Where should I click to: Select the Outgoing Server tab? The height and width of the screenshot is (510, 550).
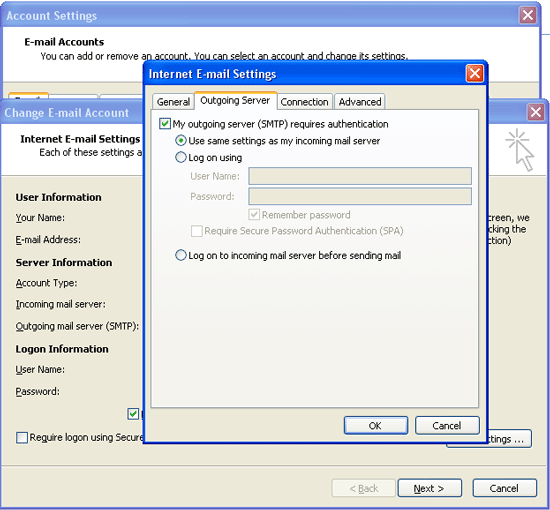click(x=235, y=101)
